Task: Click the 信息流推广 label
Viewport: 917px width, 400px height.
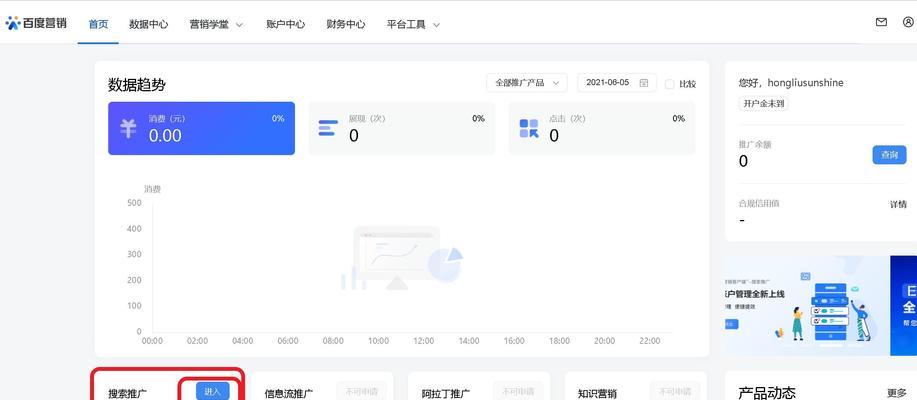Action: (x=289, y=393)
